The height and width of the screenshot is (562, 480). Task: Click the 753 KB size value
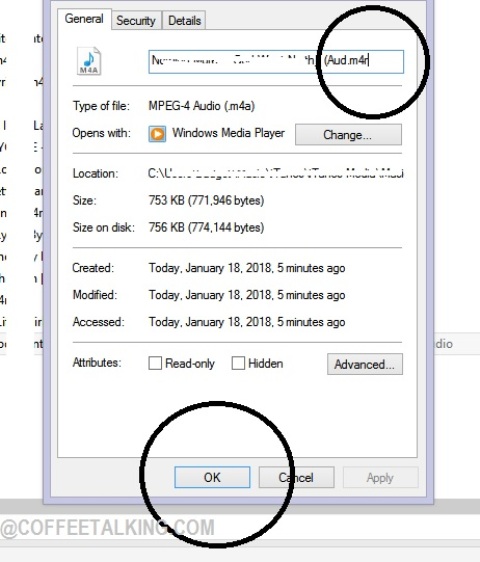(x=206, y=200)
